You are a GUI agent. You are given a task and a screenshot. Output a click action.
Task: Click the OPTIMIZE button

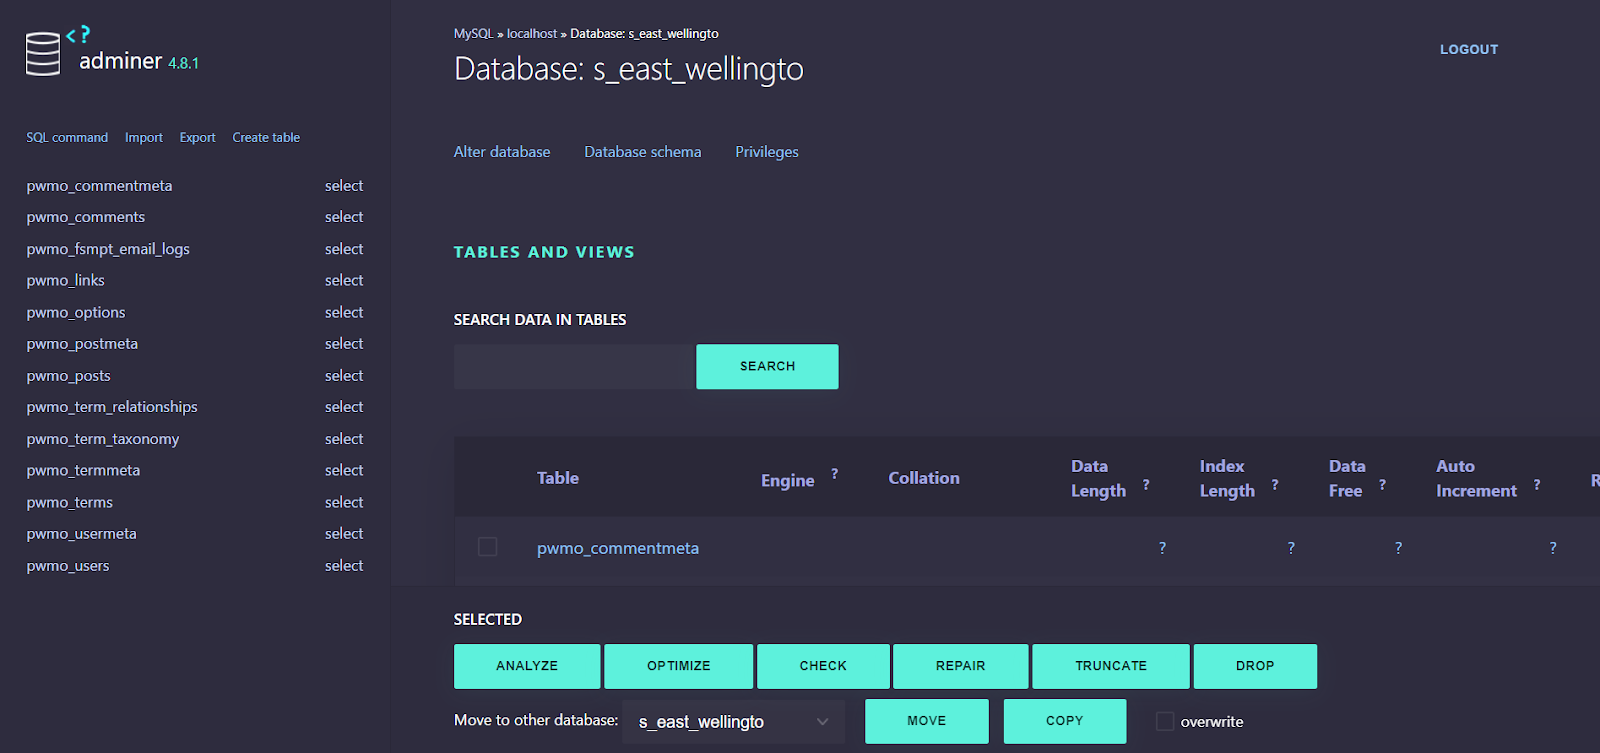coord(678,666)
